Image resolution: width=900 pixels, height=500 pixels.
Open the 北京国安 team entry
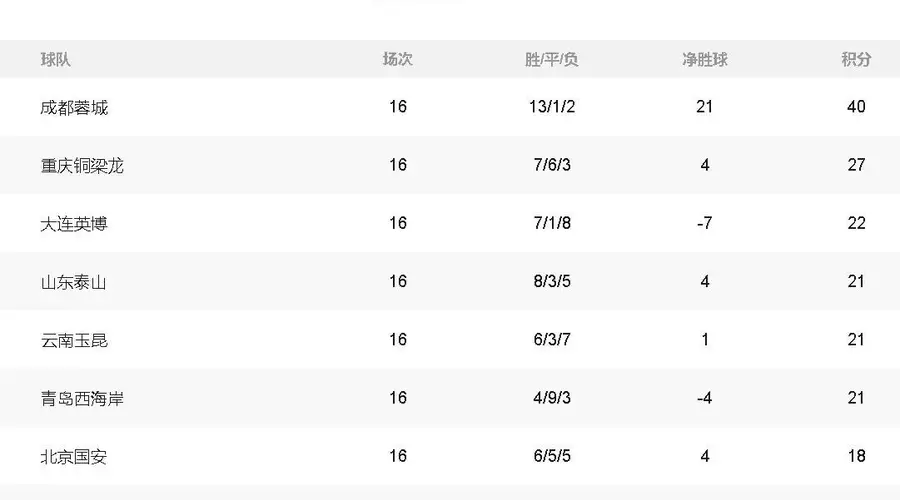74,457
